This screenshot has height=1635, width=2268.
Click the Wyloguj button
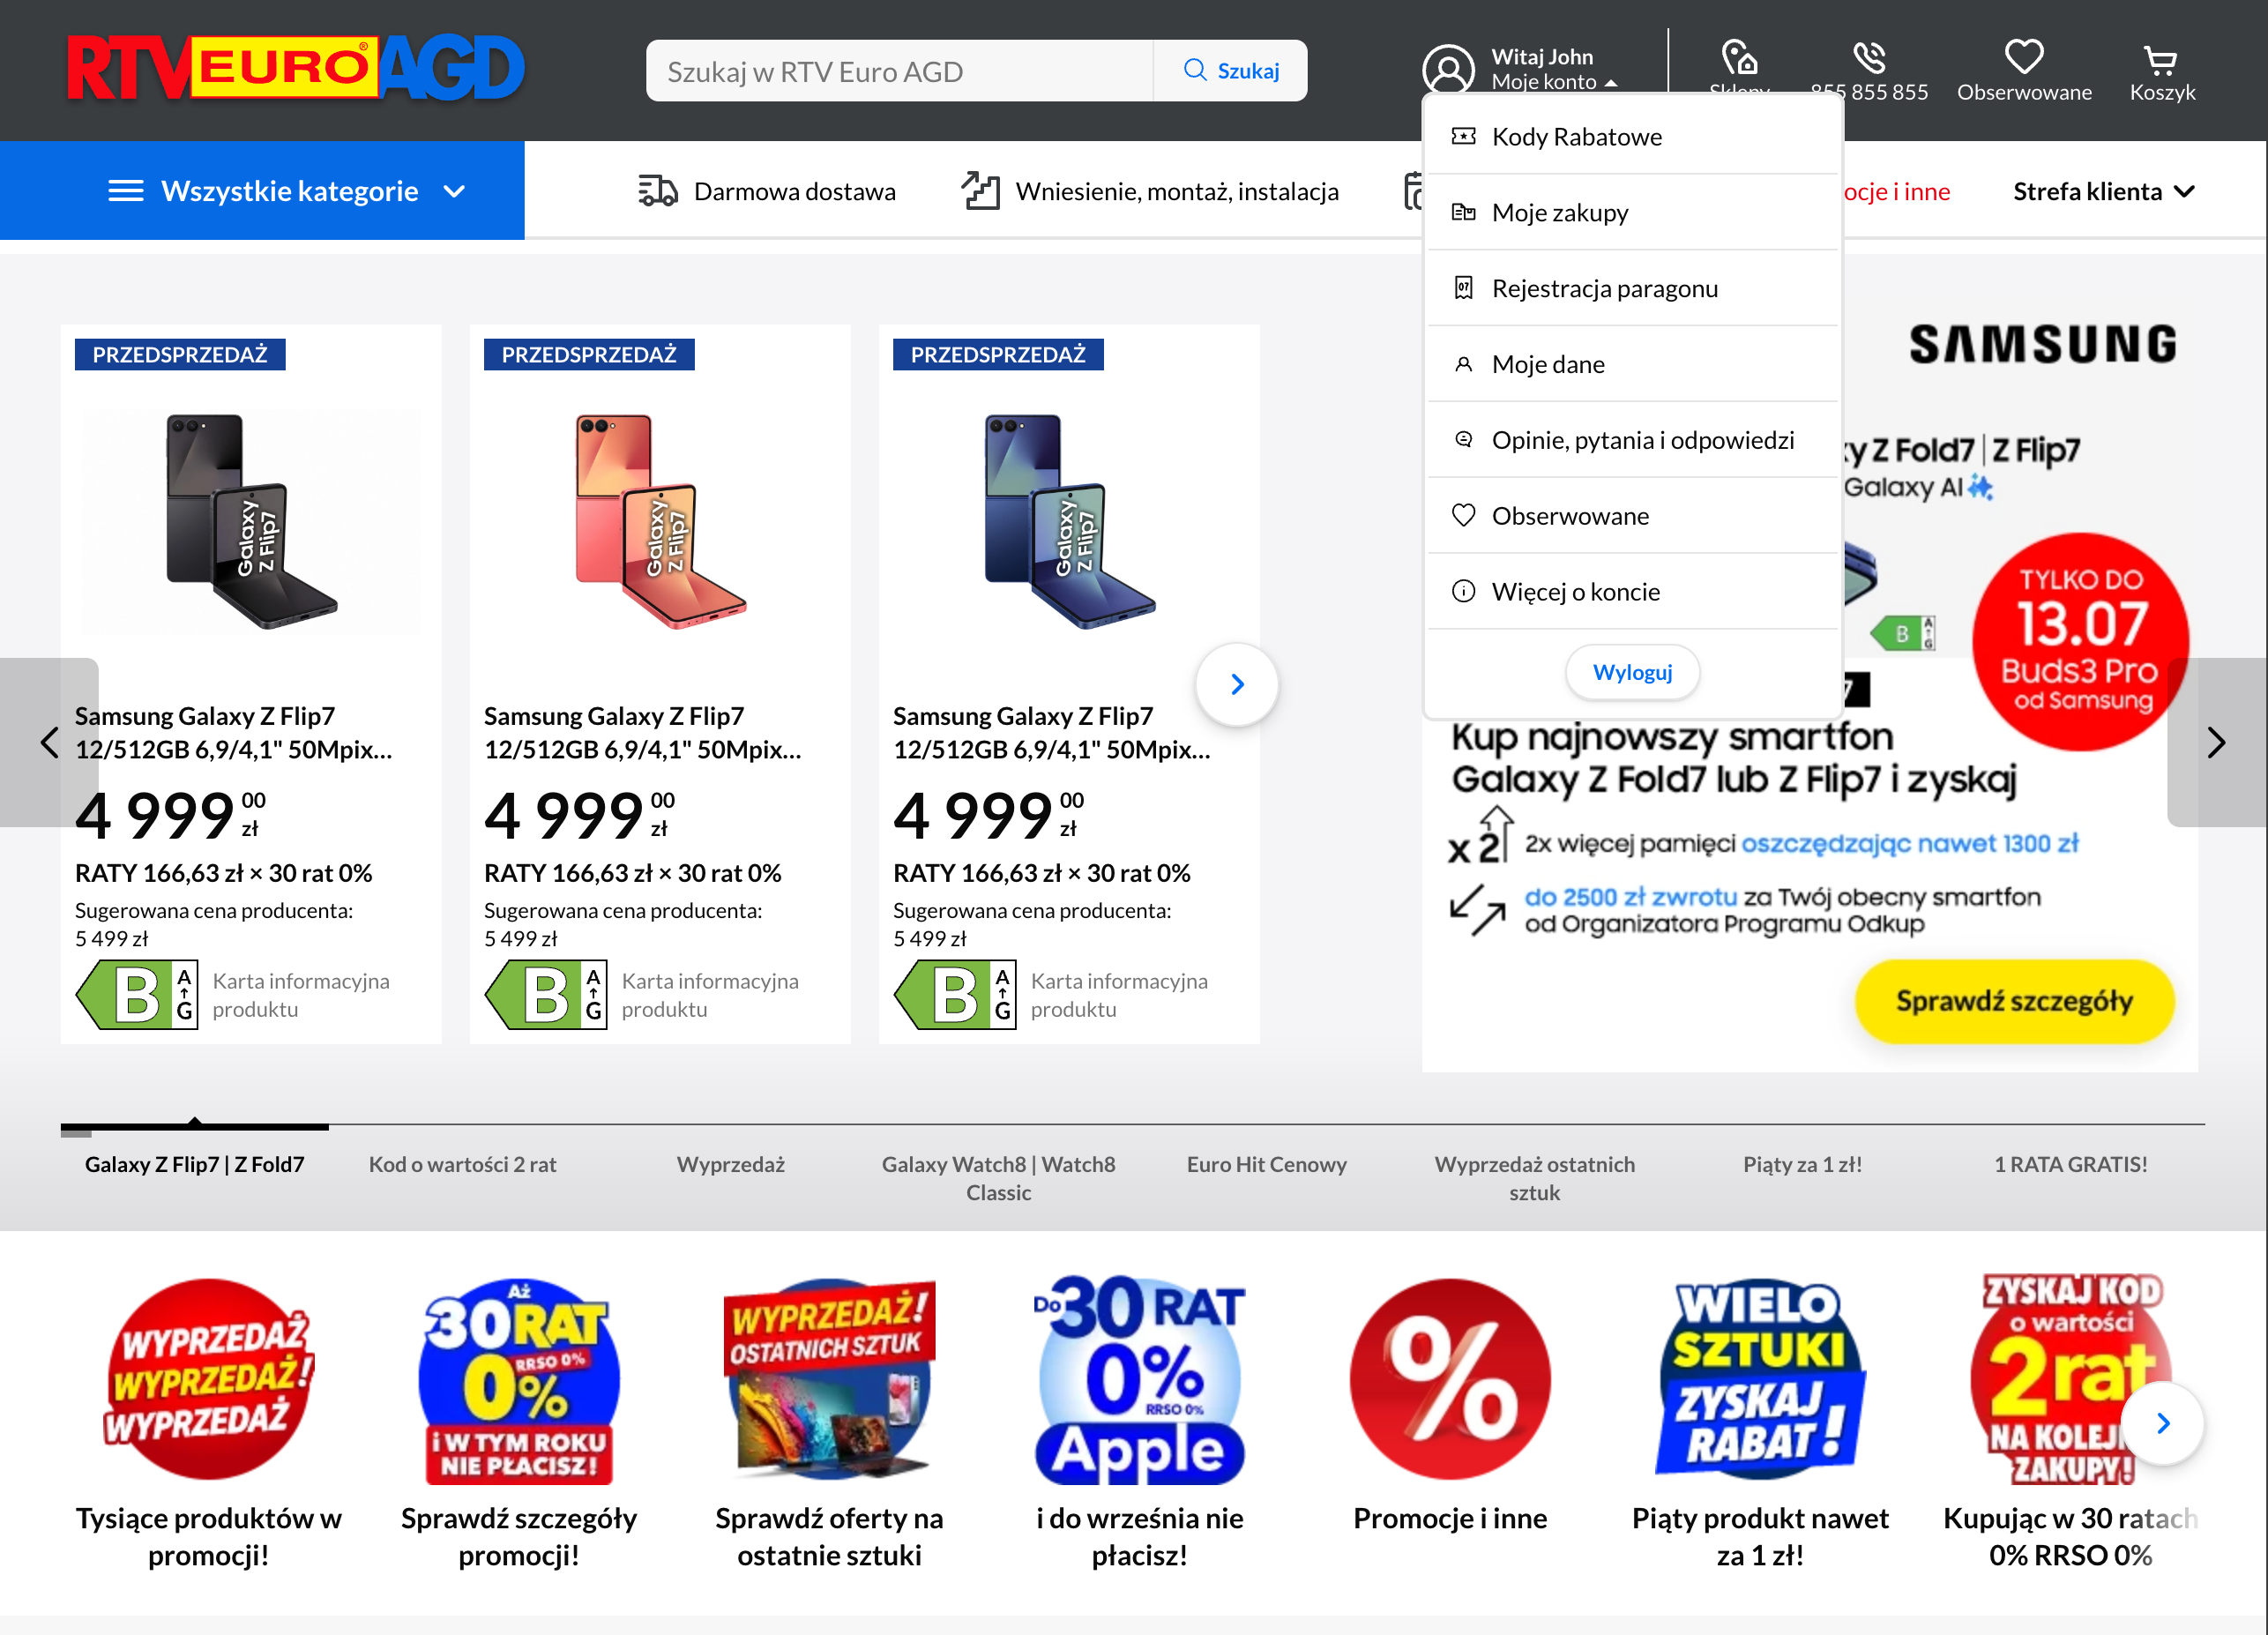pos(1632,672)
